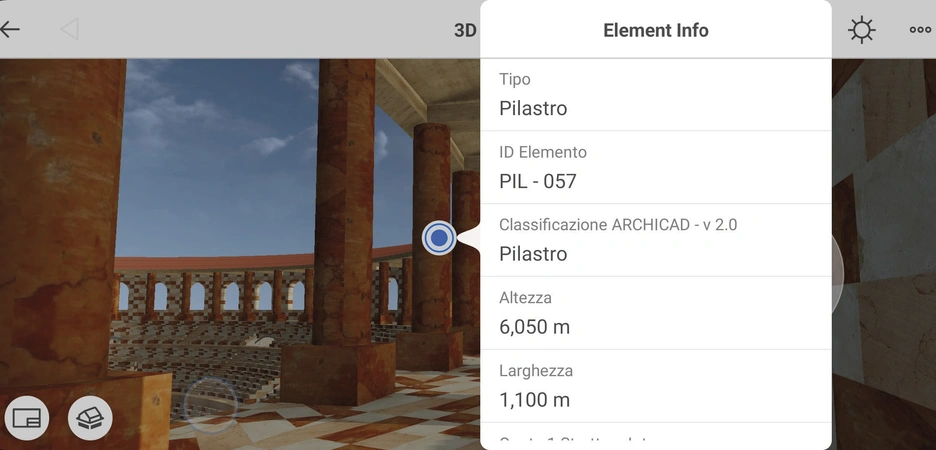This screenshot has height=450, width=936.
Task: Tap the blue element selection marker
Action: coord(439,238)
